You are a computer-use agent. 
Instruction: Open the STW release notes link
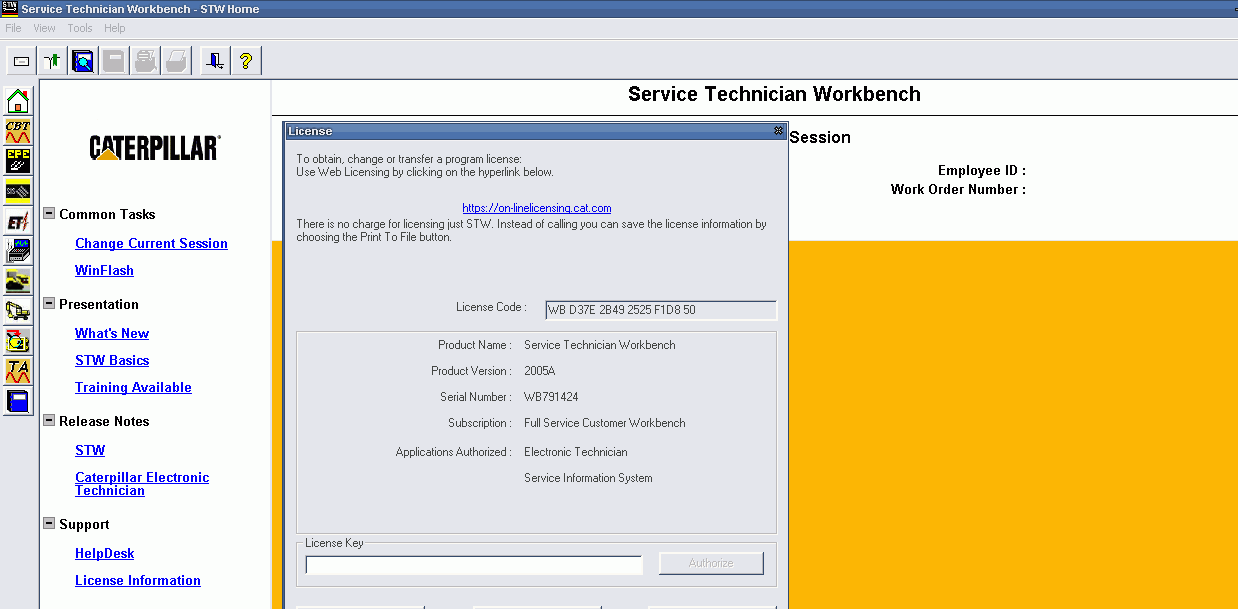[90, 450]
